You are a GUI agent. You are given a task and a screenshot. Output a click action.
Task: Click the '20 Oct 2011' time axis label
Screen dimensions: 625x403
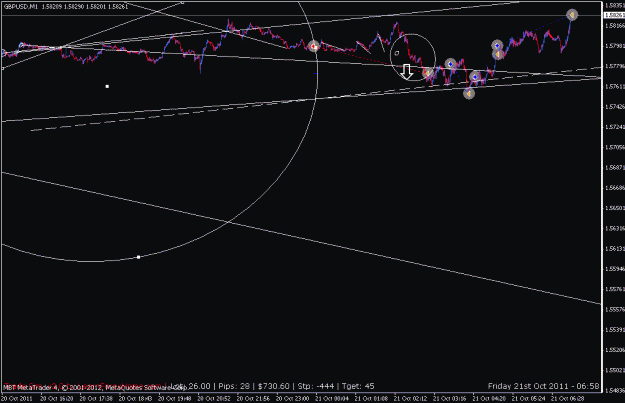pos(17,398)
